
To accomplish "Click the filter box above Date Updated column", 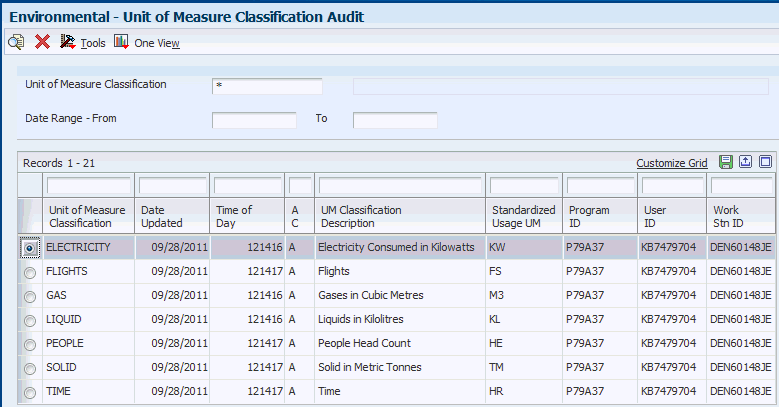I will coord(173,186).
